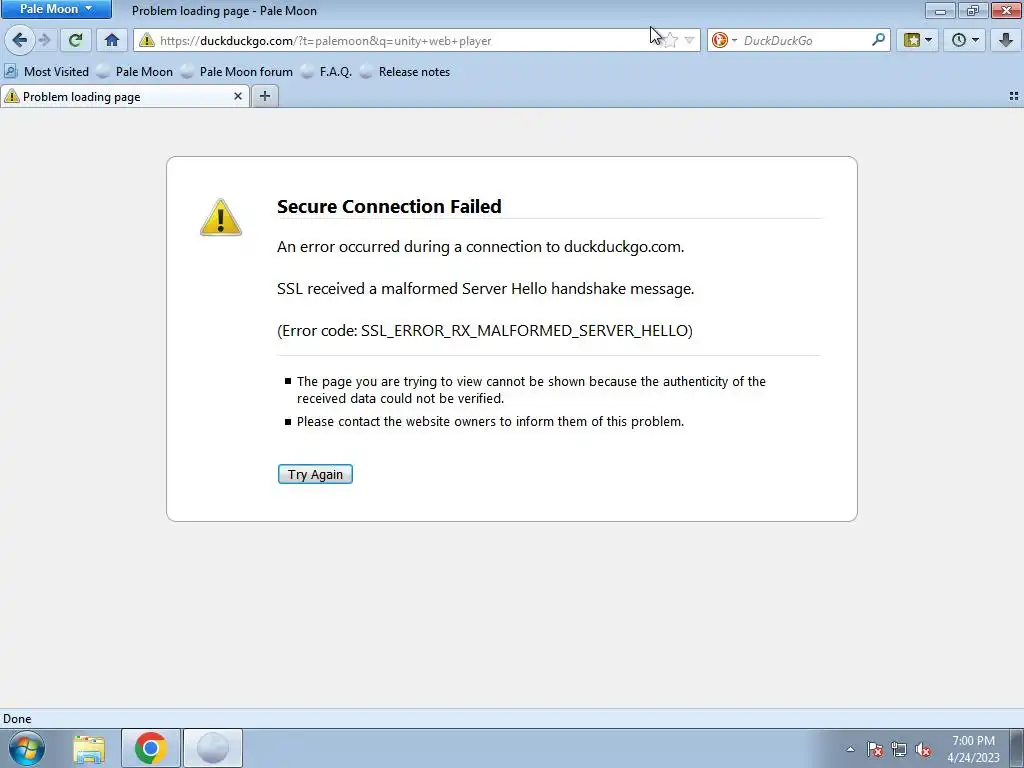Minimize the Pale Moon window

(x=940, y=10)
